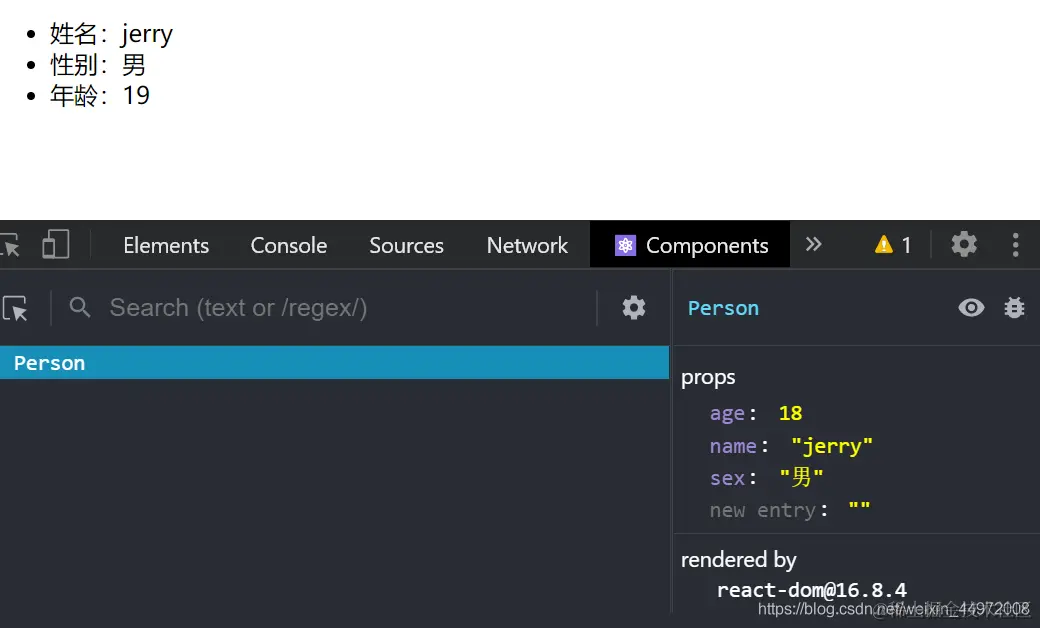Click the bug icon to log component data

pos(1014,308)
